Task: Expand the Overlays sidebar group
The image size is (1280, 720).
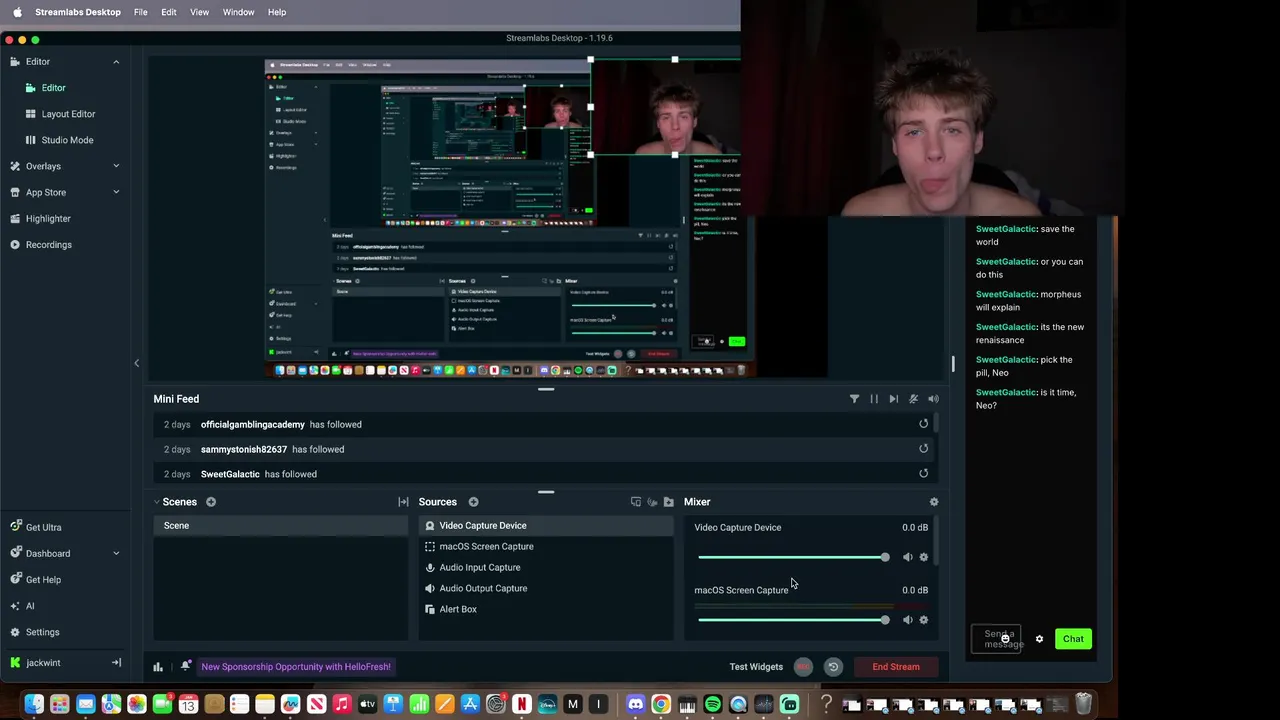Action: pos(115,166)
